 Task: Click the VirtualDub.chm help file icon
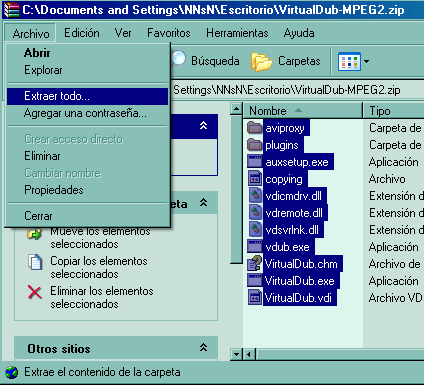tap(255, 263)
